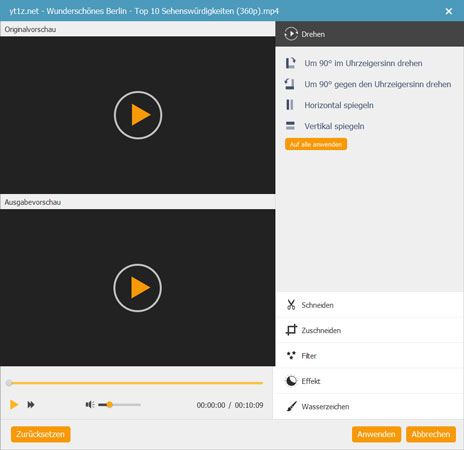Open the Wasserzeichen section

point(370,406)
